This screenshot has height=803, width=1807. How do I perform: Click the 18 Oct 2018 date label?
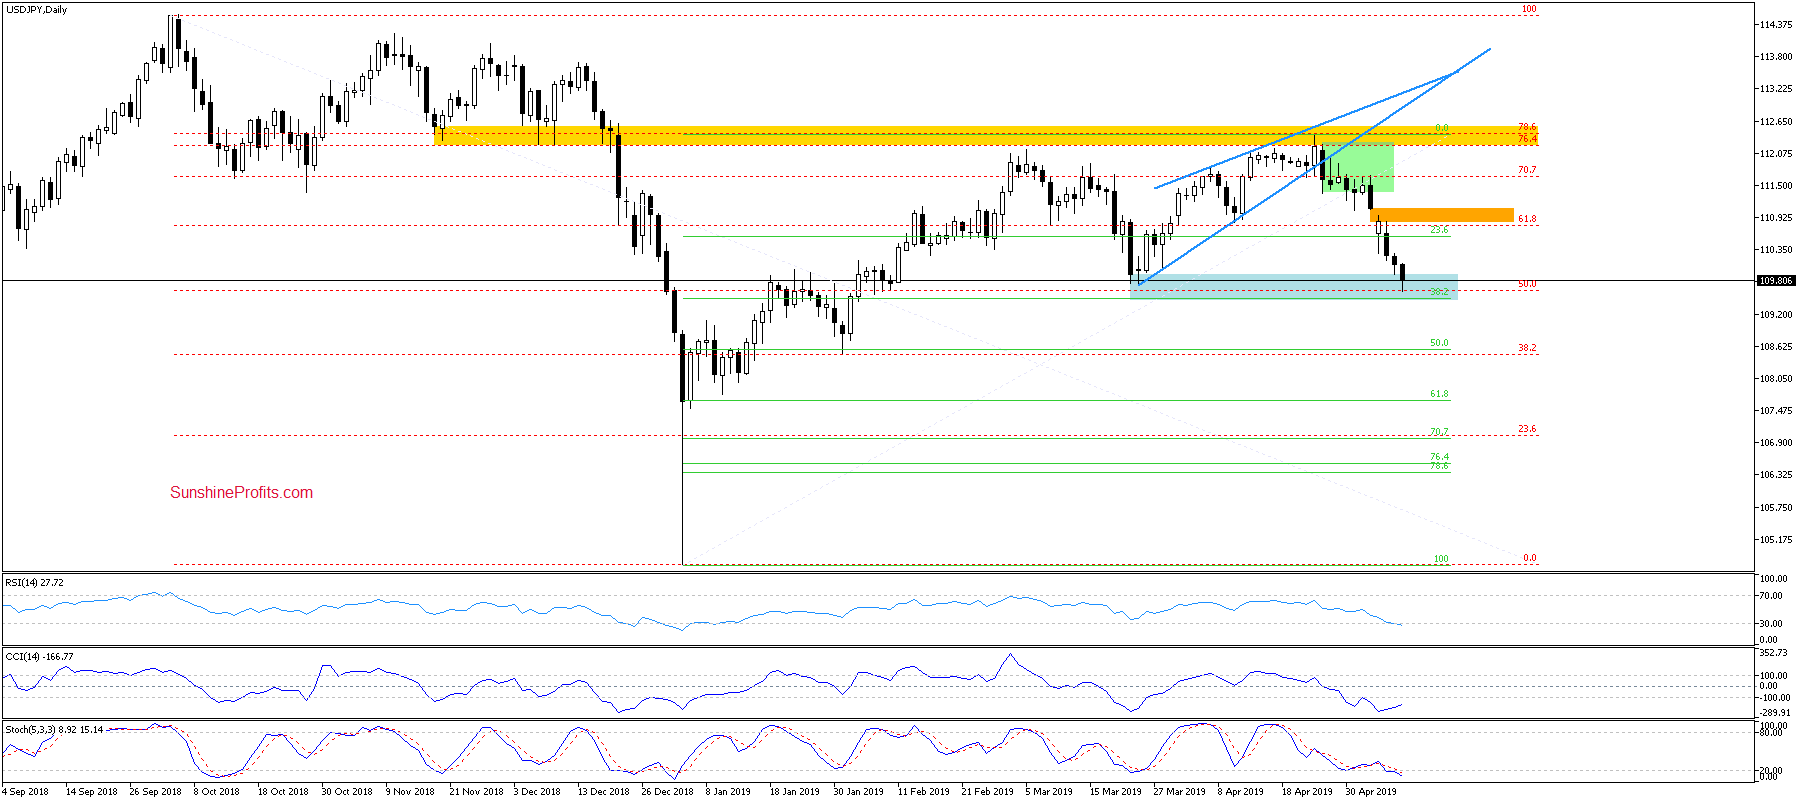click(283, 792)
